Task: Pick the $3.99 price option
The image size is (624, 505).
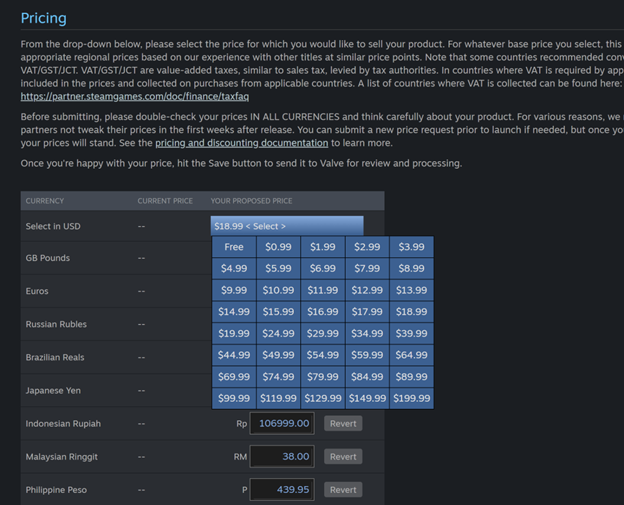Action: coord(411,247)
